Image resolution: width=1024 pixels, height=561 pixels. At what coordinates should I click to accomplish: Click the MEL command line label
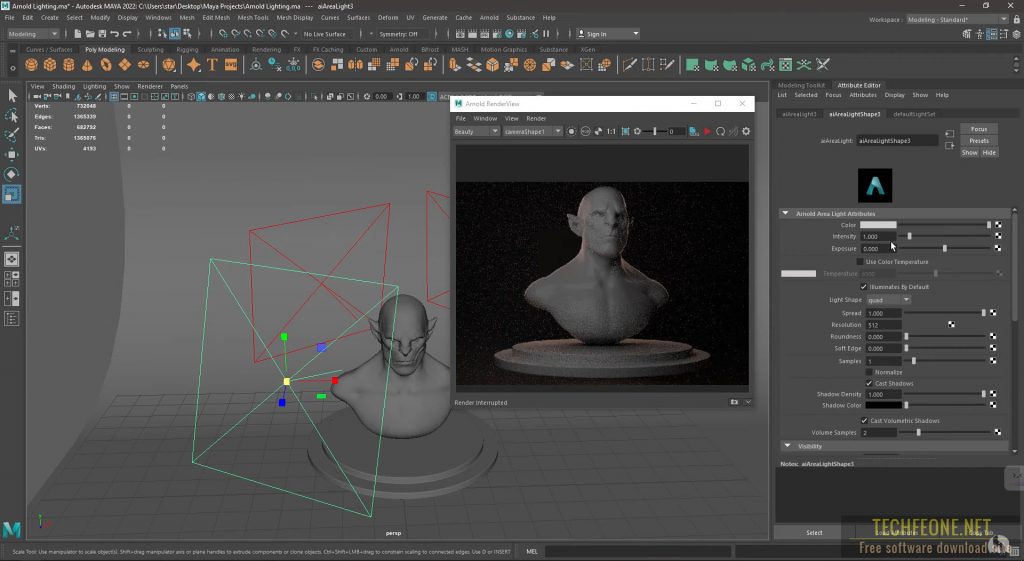tap(532, 551)
